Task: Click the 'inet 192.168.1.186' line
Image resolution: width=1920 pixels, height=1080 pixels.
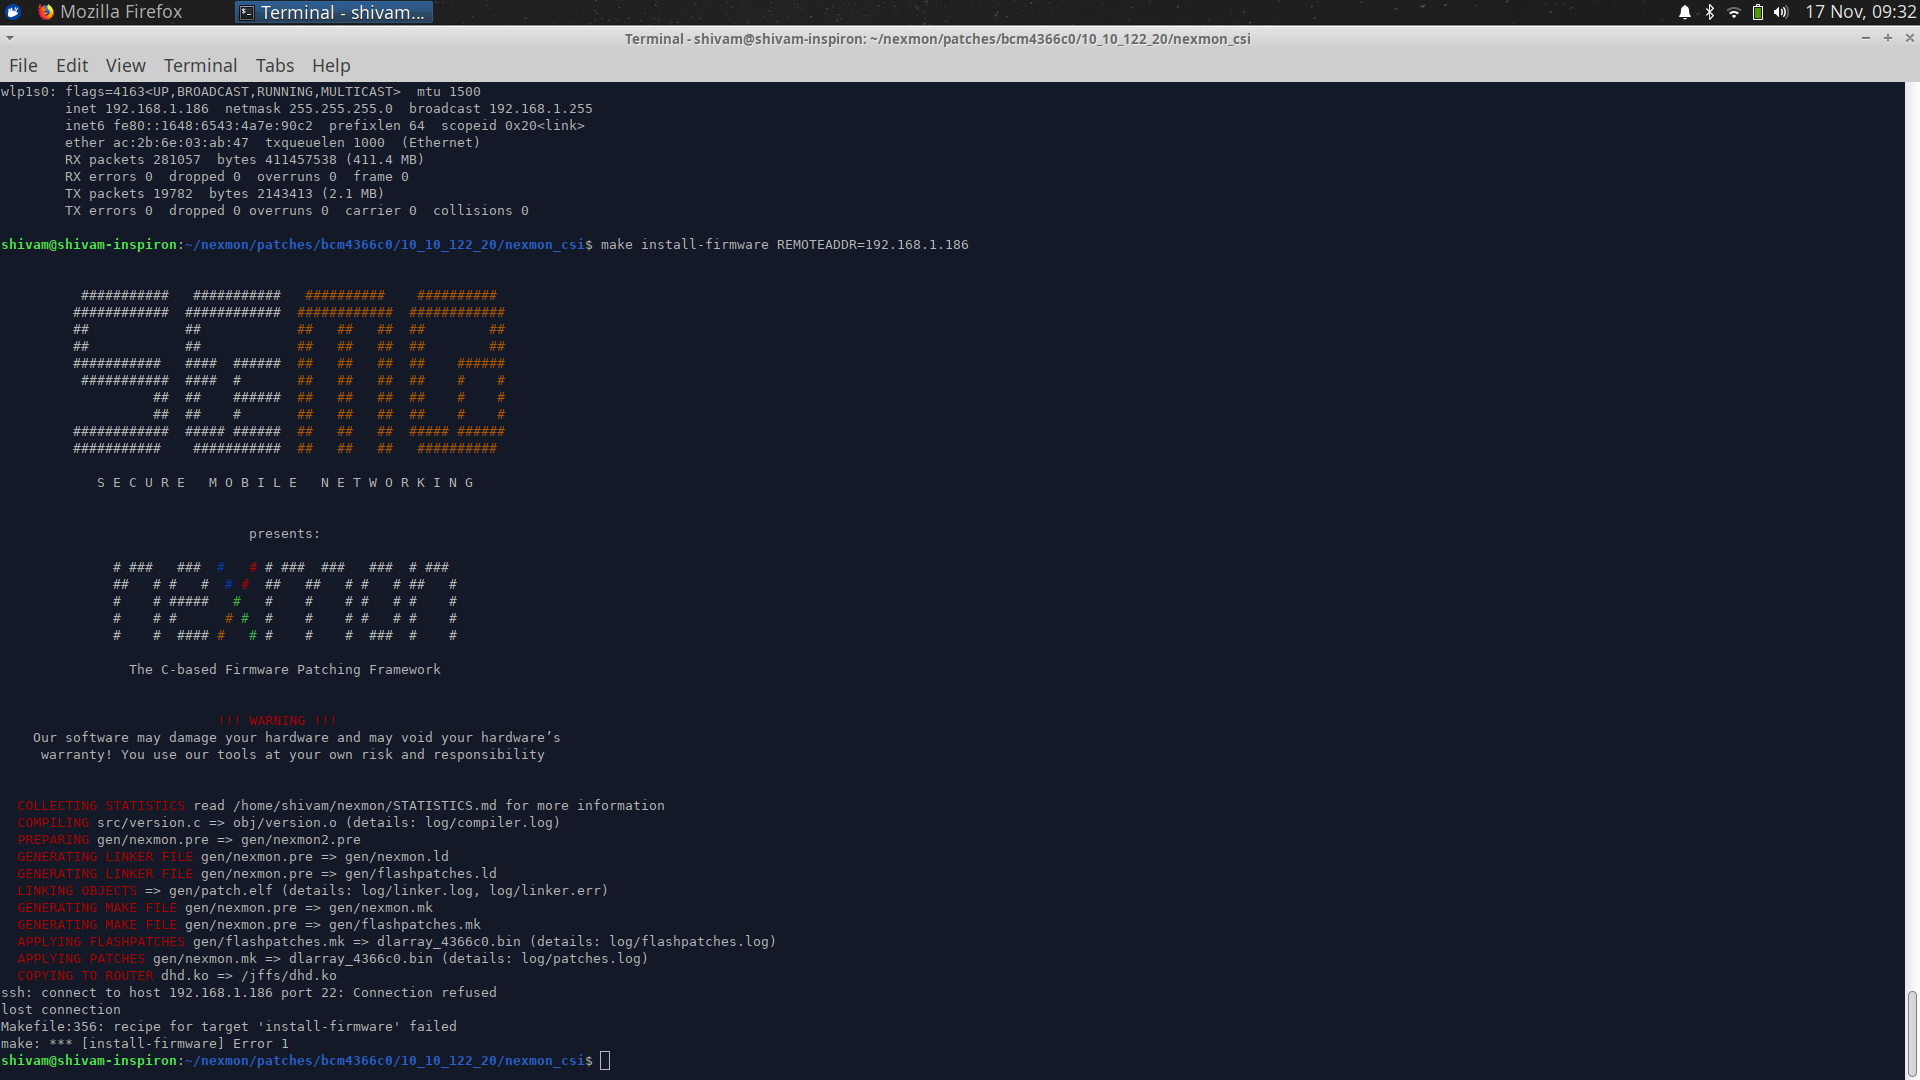Action: (x=329, y=109)
